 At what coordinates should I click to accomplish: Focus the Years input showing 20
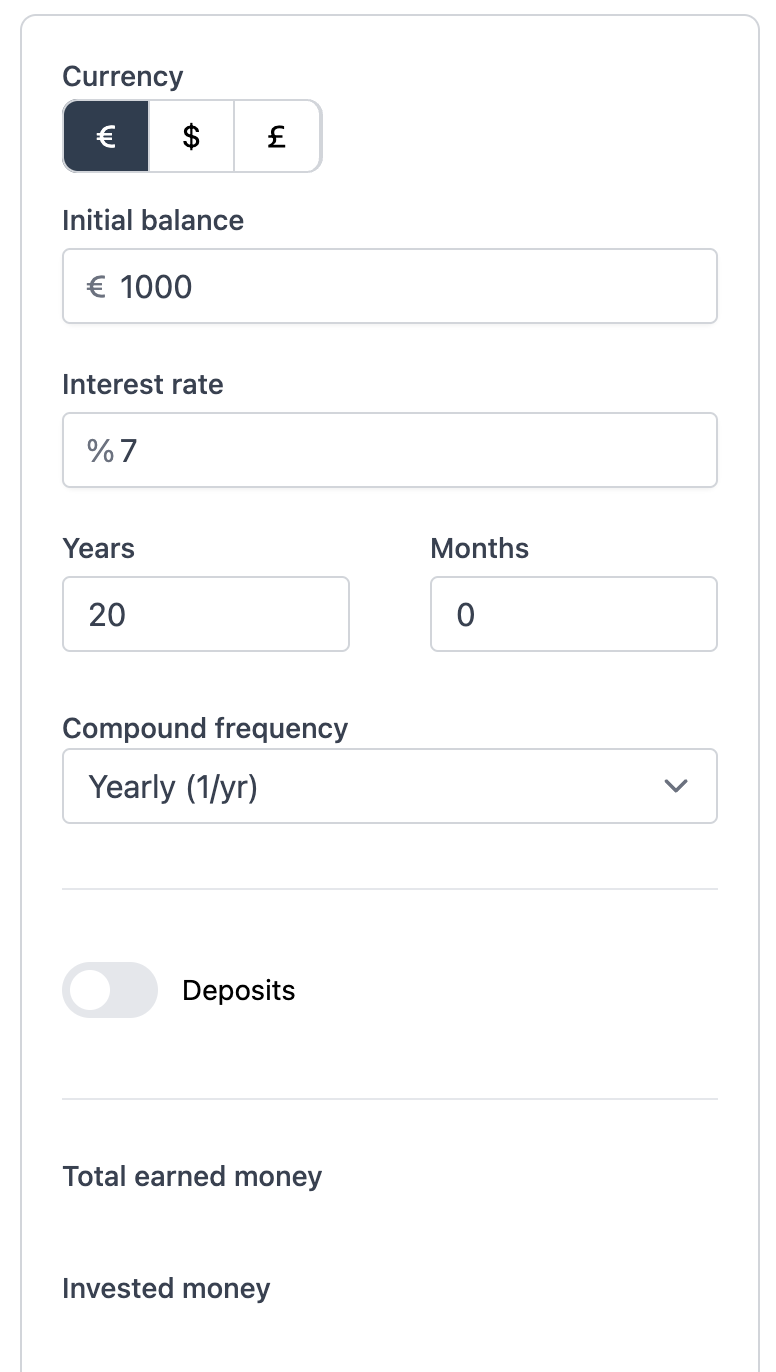[206, 614]
